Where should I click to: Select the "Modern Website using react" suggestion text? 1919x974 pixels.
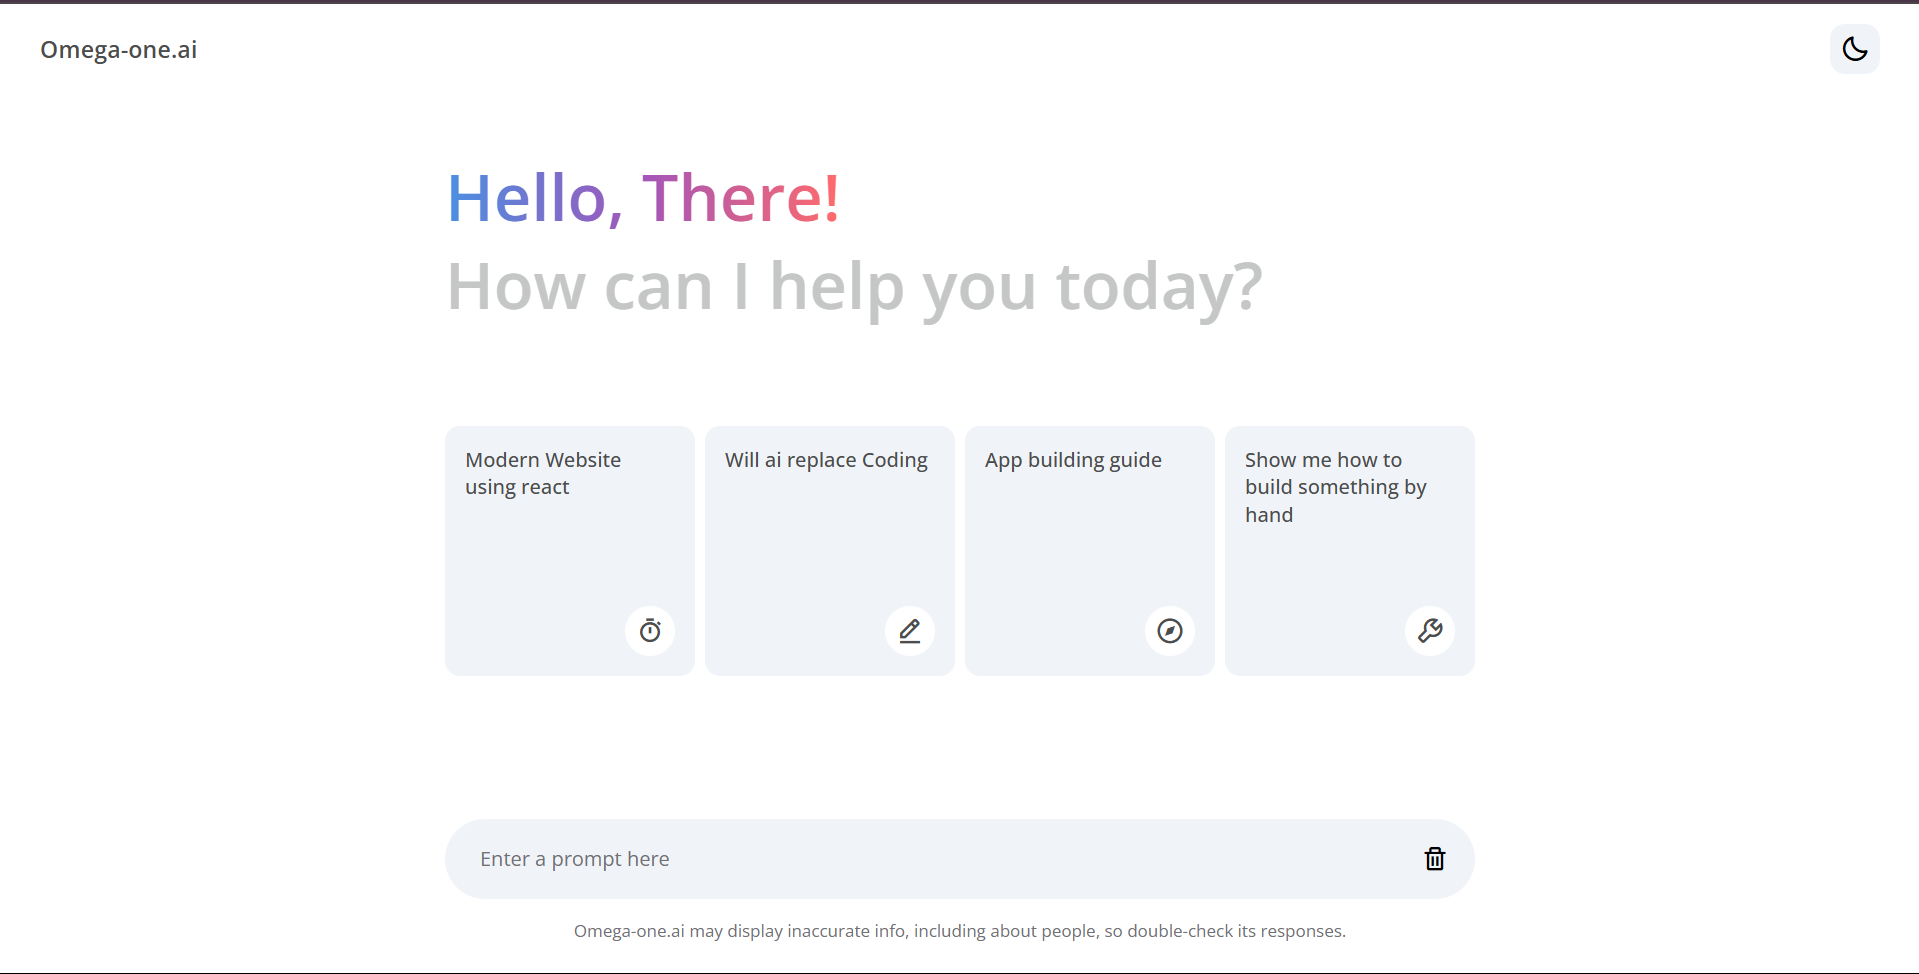click(x=543, y=473)
